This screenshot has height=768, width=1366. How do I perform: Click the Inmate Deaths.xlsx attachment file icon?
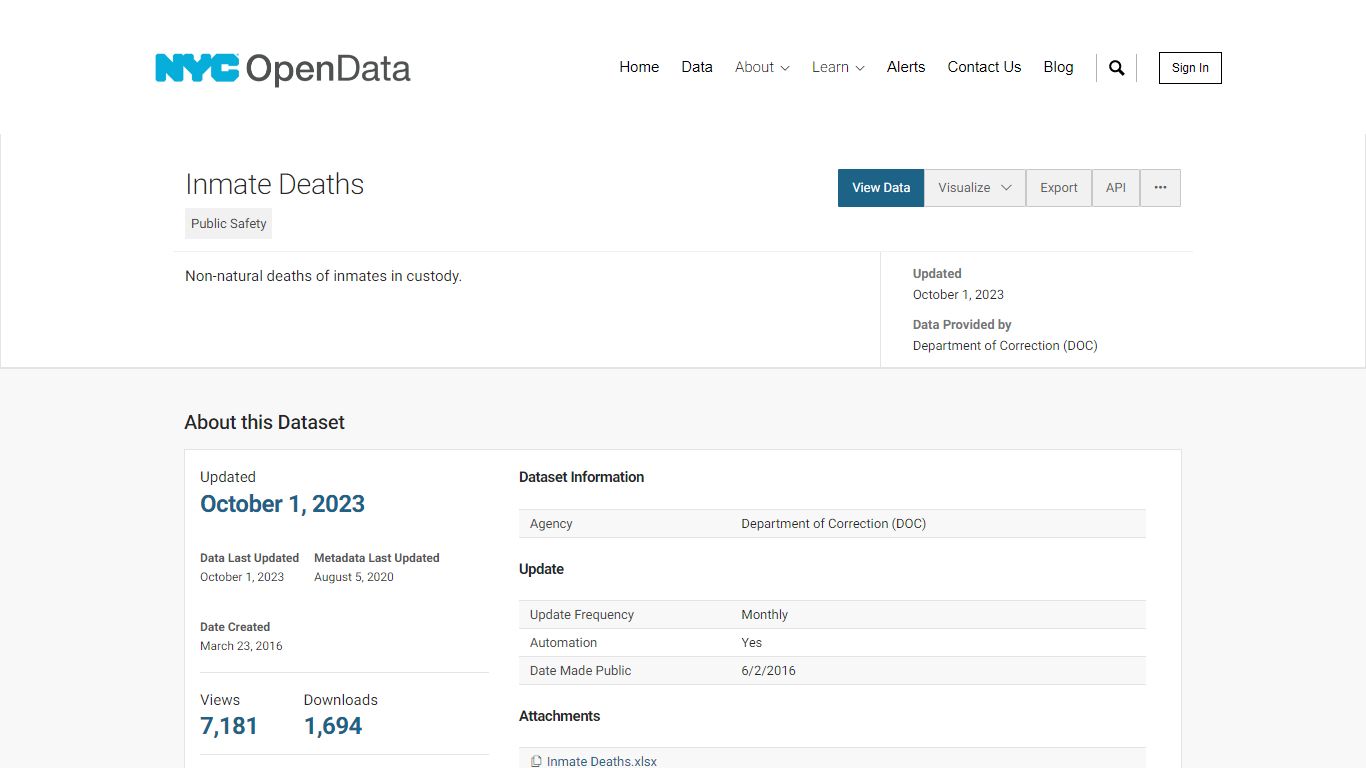pyautogui.click(x=536, y=762)
